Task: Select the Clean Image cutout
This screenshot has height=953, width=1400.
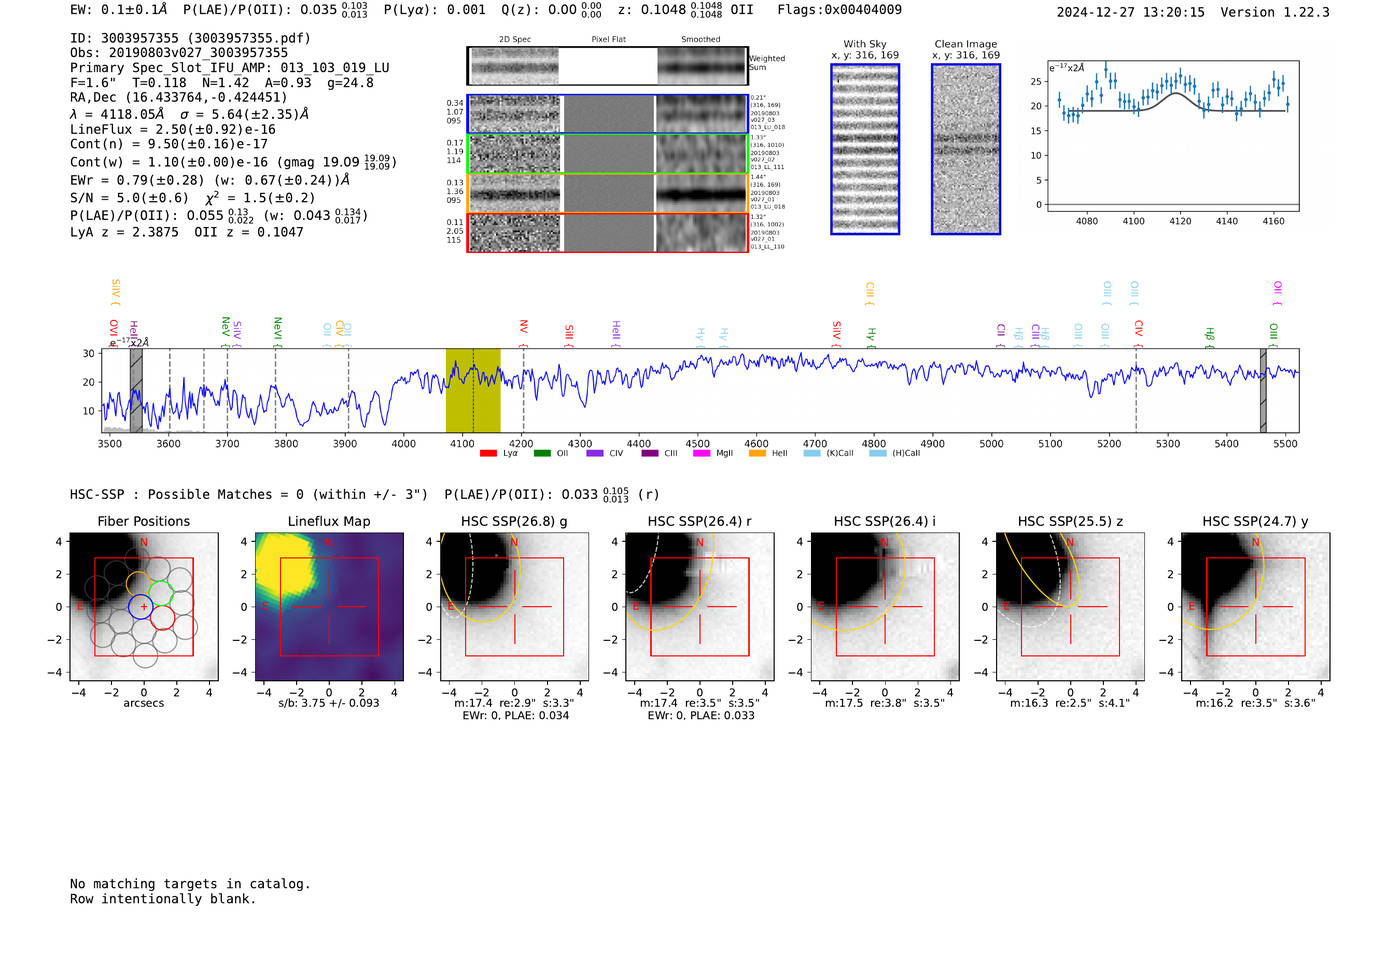Action: (x=966, y=149)
